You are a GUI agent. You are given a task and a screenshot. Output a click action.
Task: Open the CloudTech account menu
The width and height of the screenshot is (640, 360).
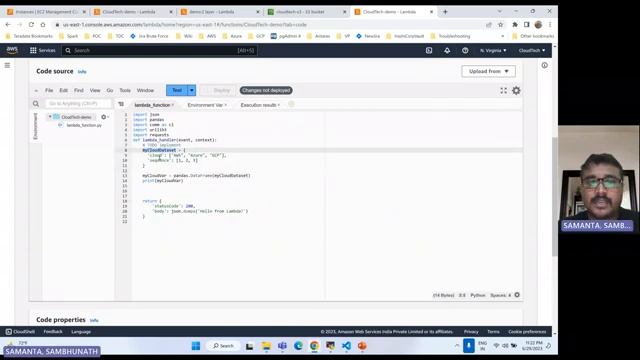[532, 50]
